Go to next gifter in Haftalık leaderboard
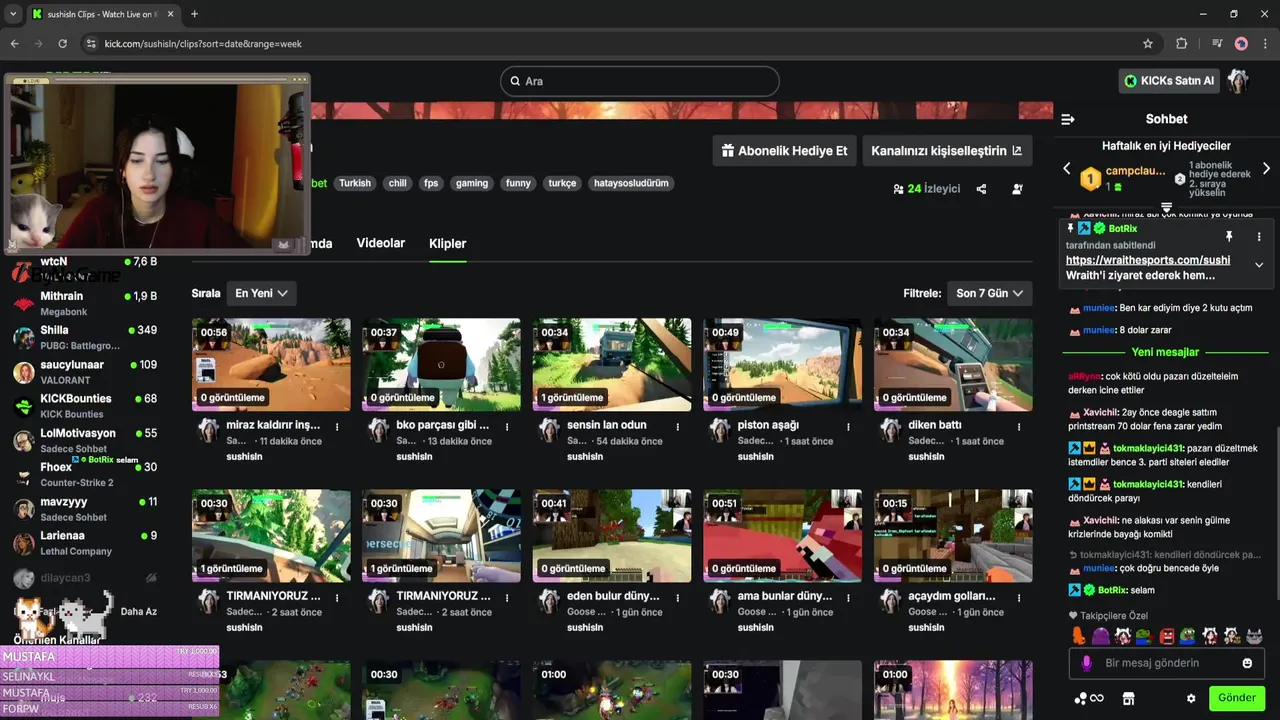 [x=1266, y=169]
